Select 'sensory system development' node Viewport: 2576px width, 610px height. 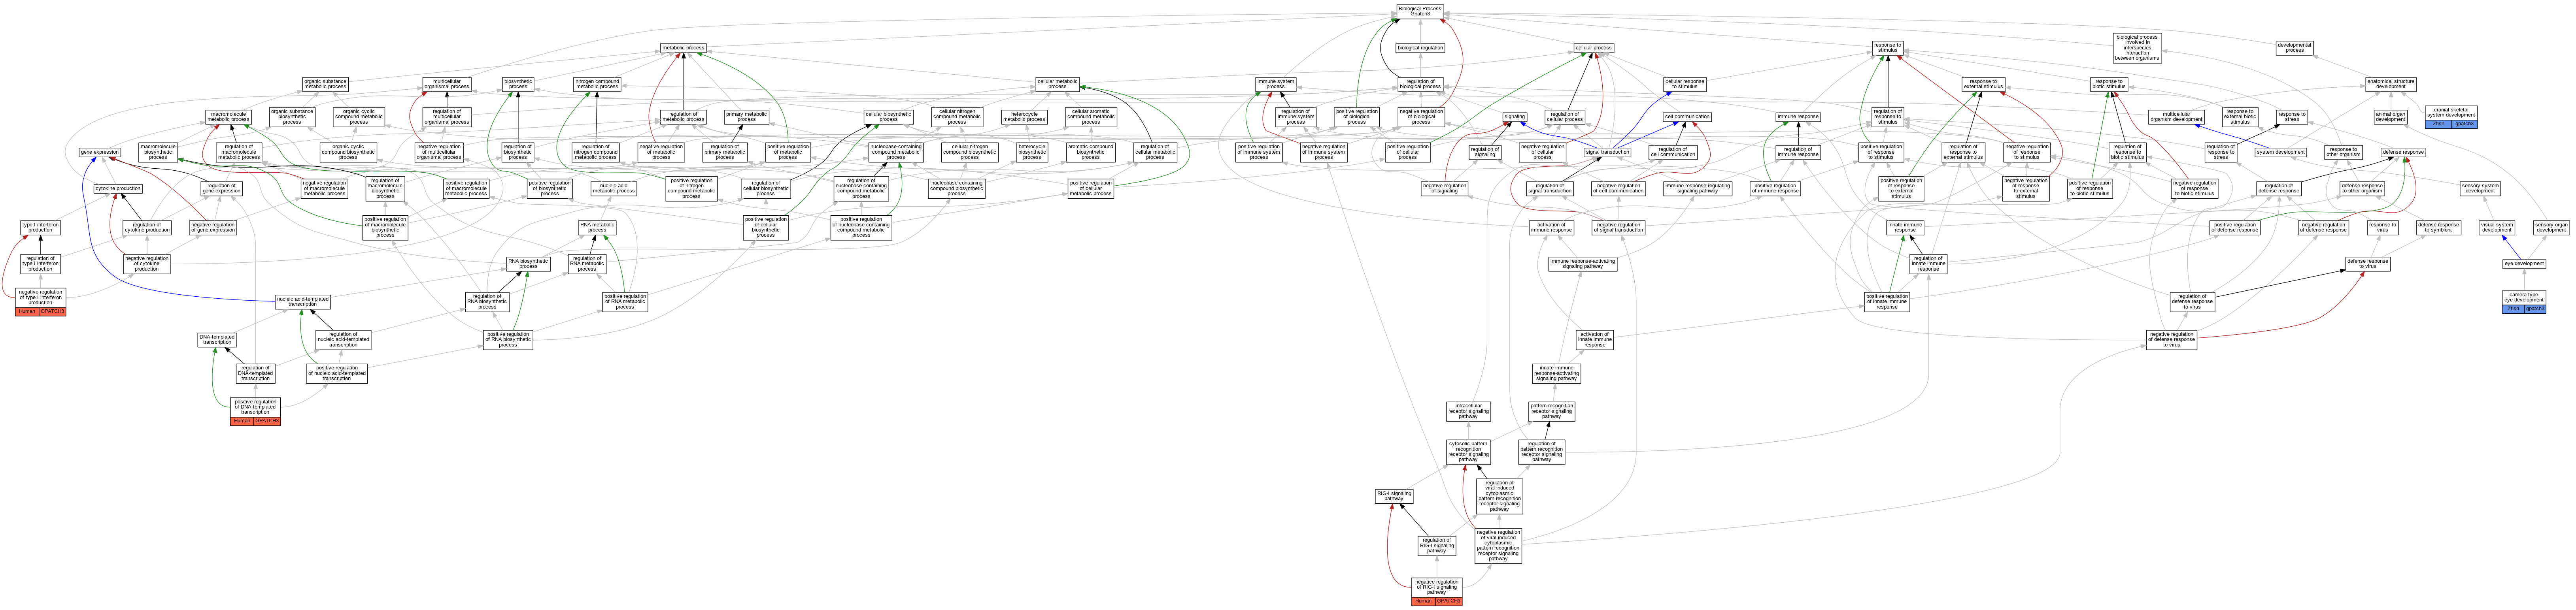coord(2480,189)
